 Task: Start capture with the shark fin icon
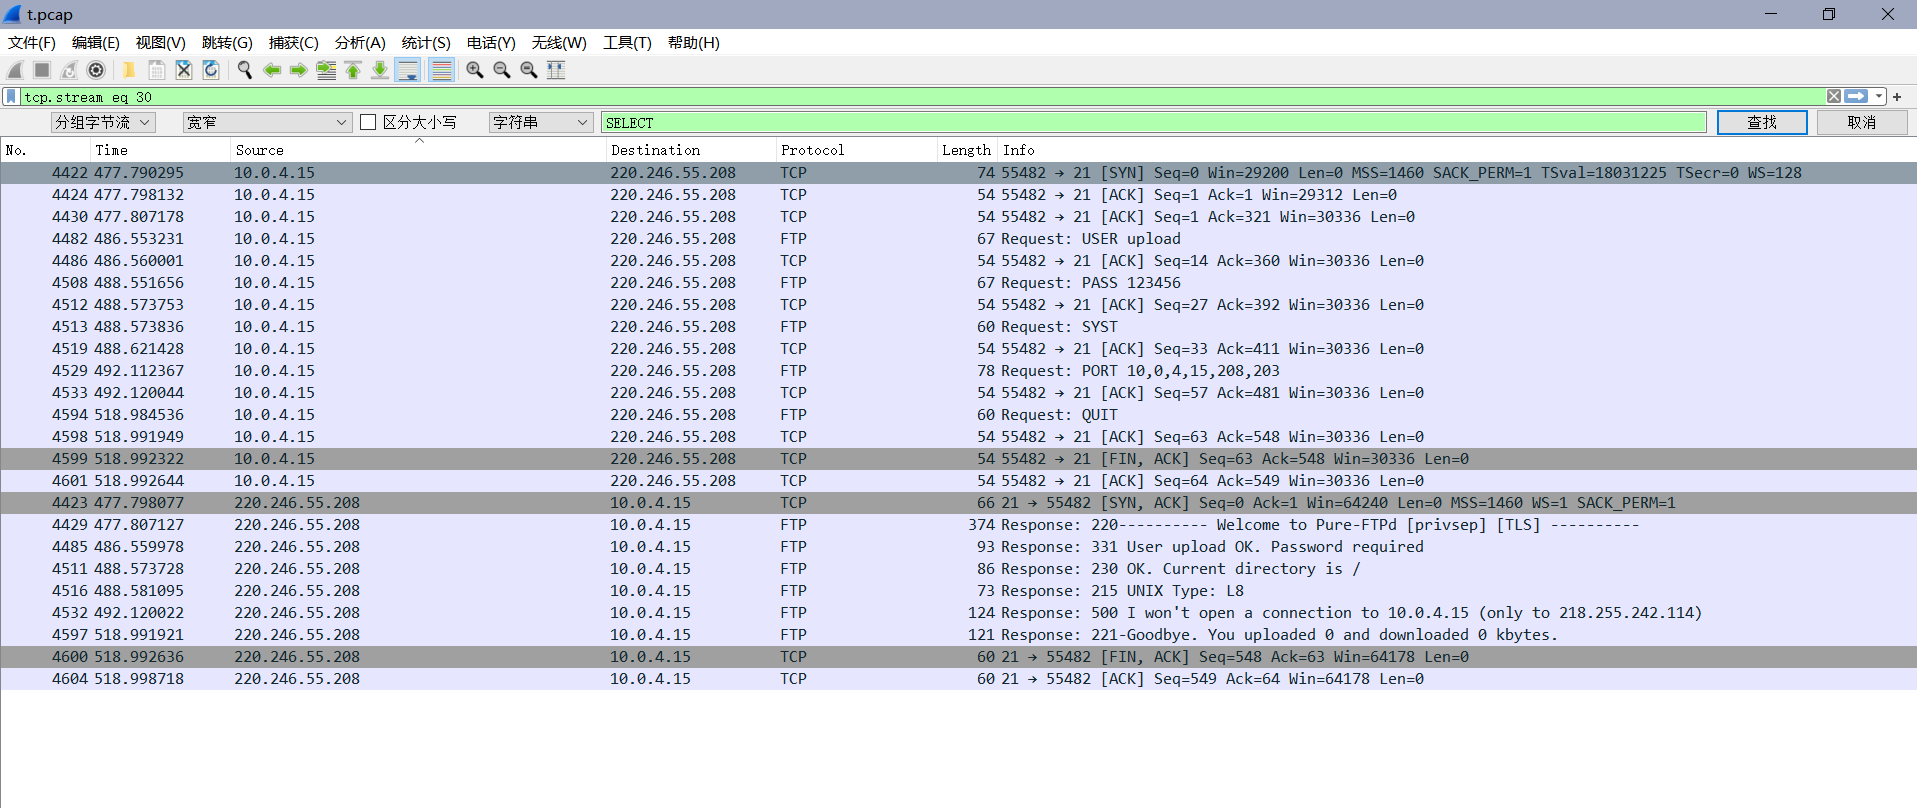pyautogui.click(x=15, y=70)
